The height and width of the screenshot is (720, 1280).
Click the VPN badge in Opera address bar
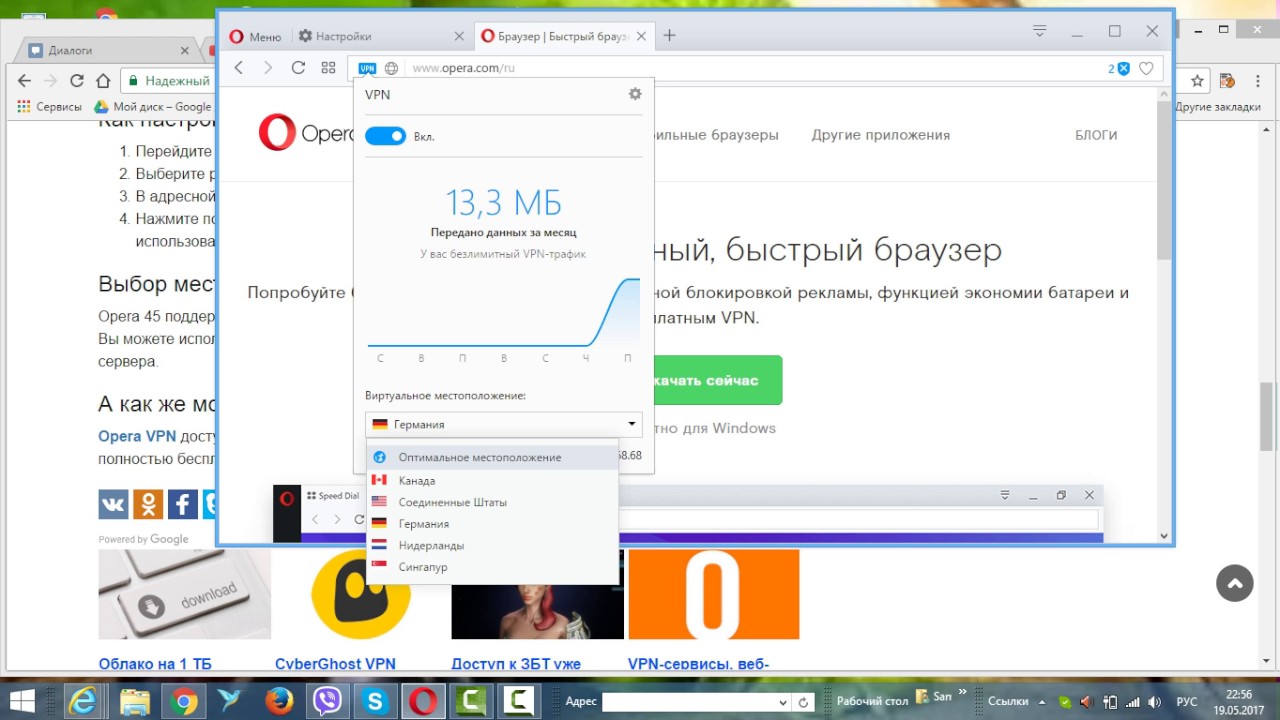(x=367, y=68)
